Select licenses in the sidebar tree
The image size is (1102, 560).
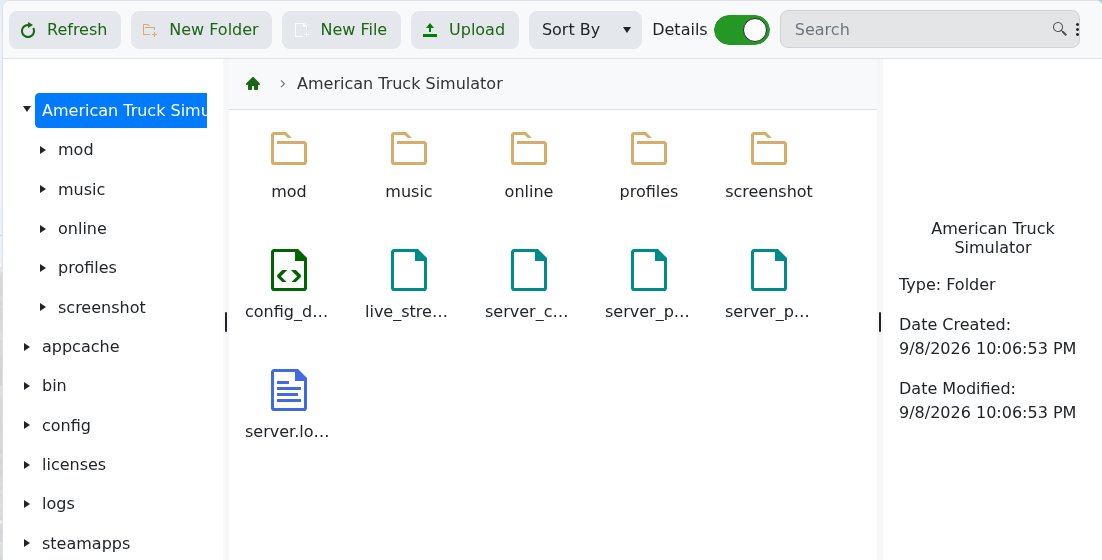point(74,464)
